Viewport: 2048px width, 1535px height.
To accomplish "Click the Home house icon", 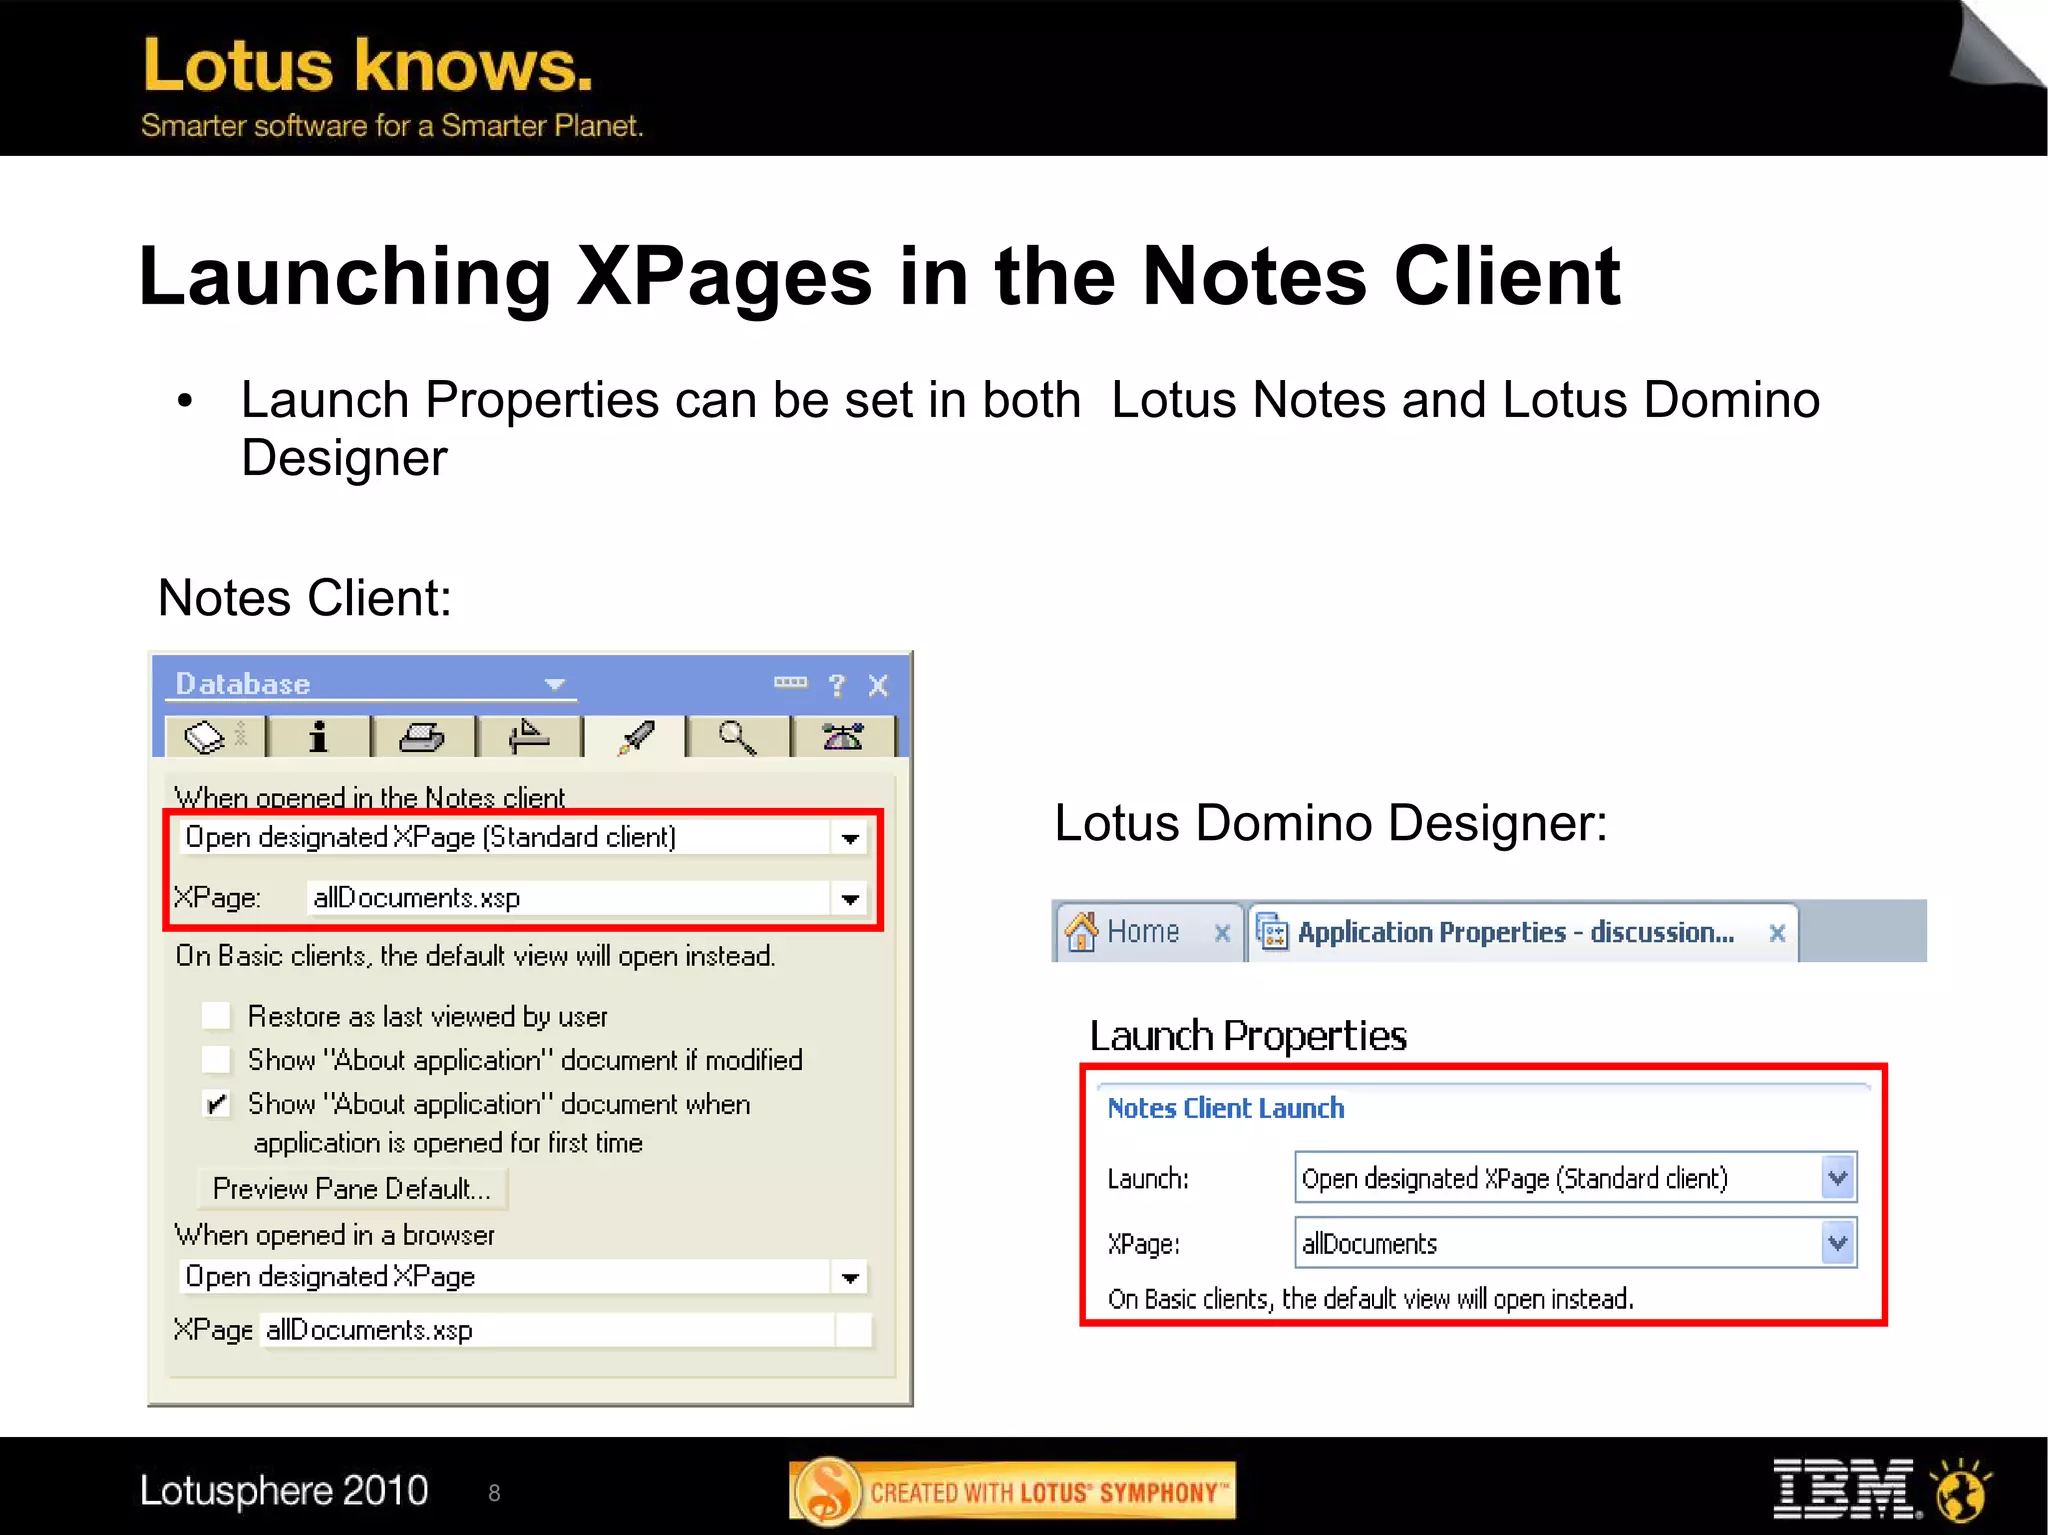I will pyautogui.click(x=1081, y=931).
